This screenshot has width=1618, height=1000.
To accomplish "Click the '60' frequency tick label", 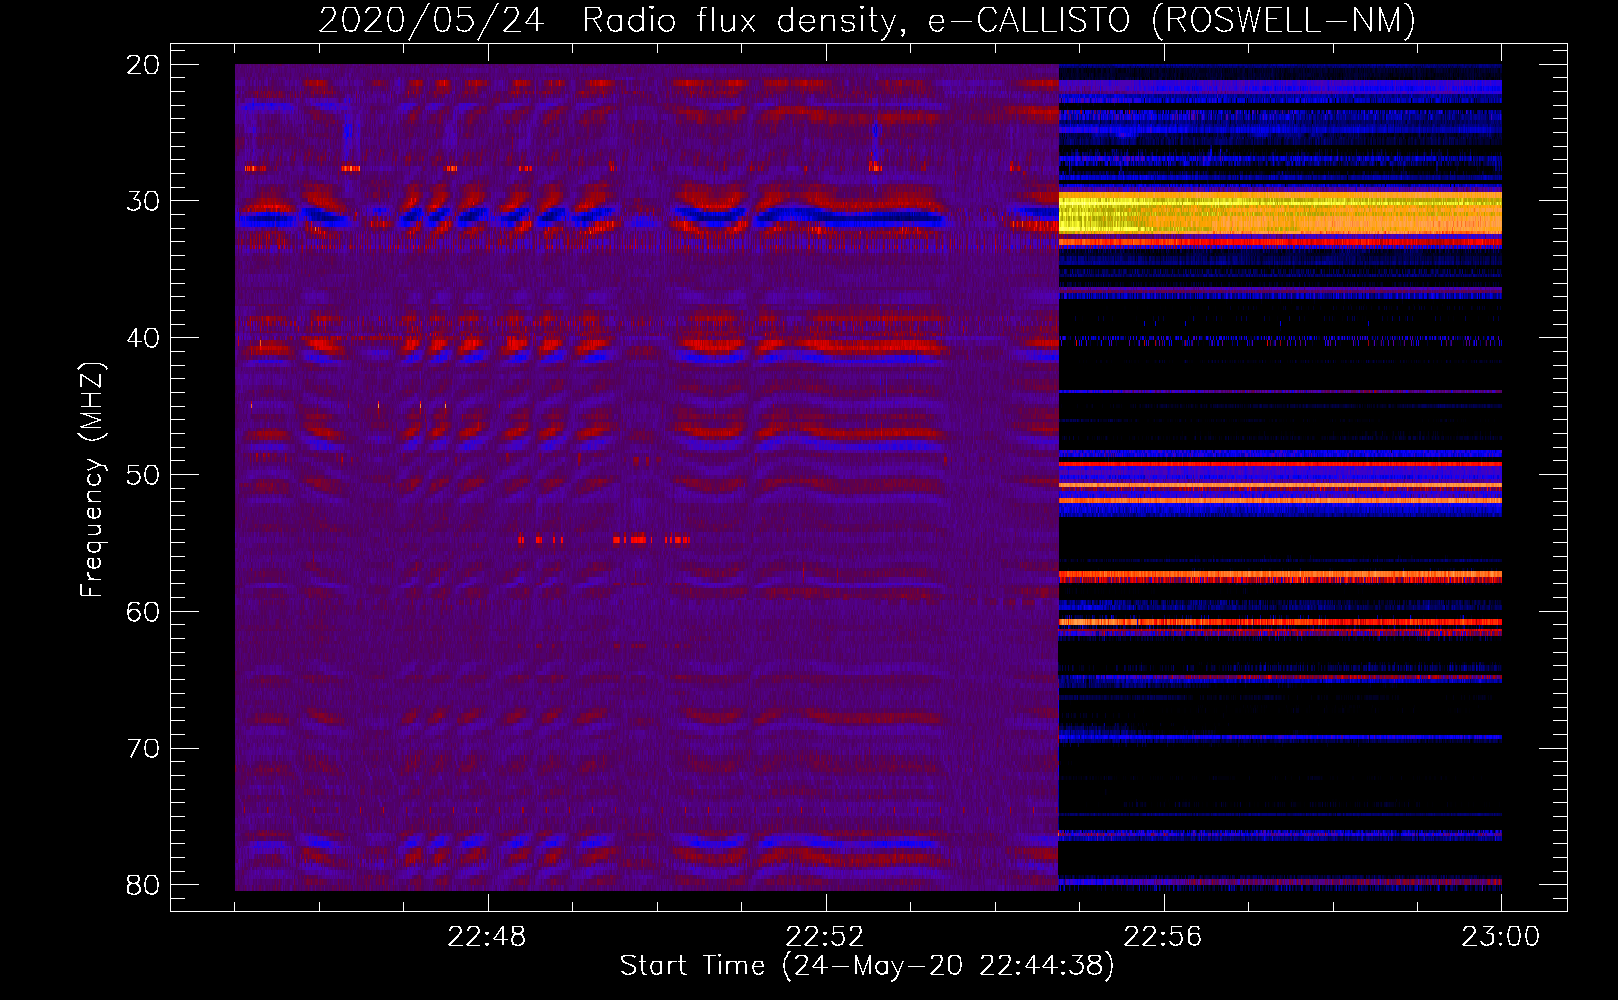I will pyautogui.click(x=143, y=611).
